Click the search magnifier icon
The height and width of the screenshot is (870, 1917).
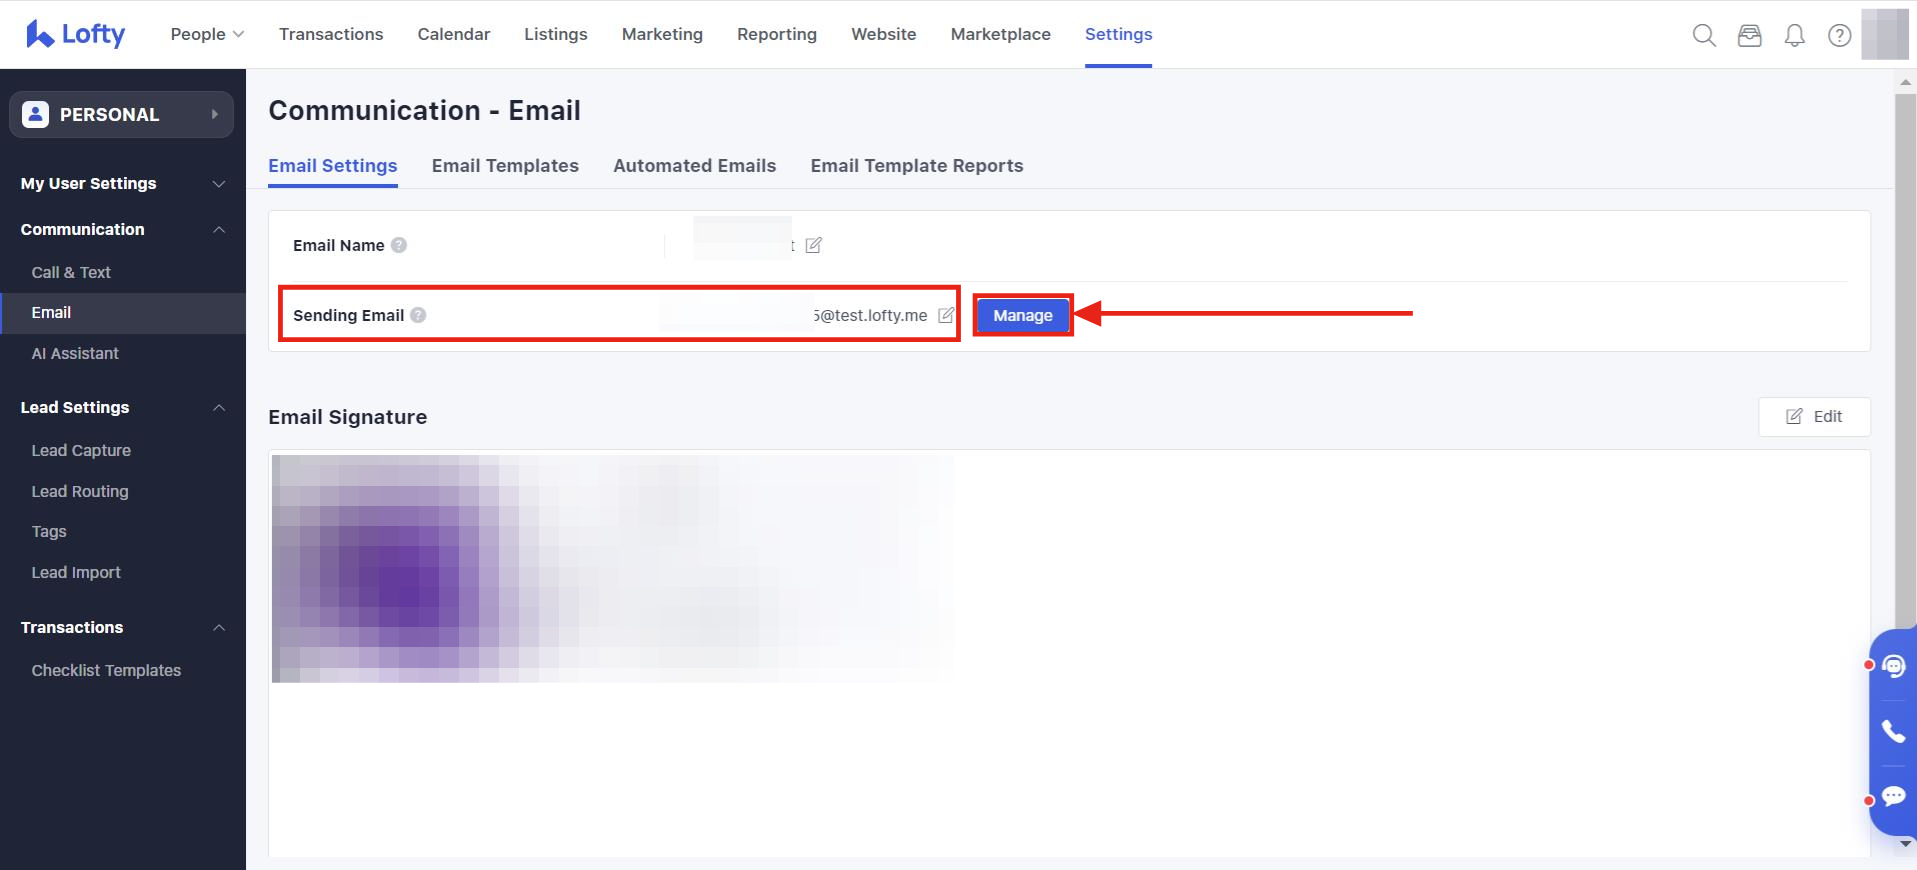[x=1704, y=36]
